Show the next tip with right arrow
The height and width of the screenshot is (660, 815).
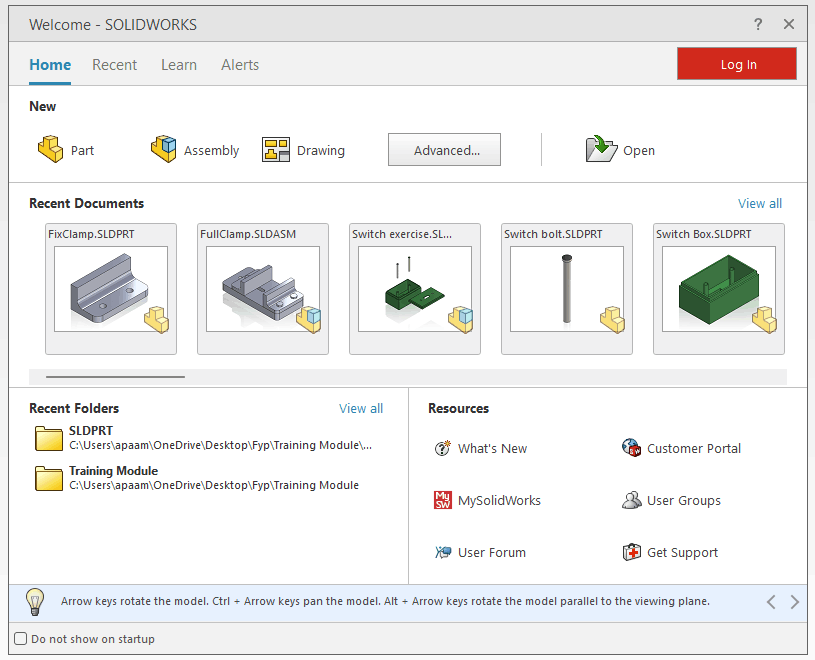(x=794, y=602)
